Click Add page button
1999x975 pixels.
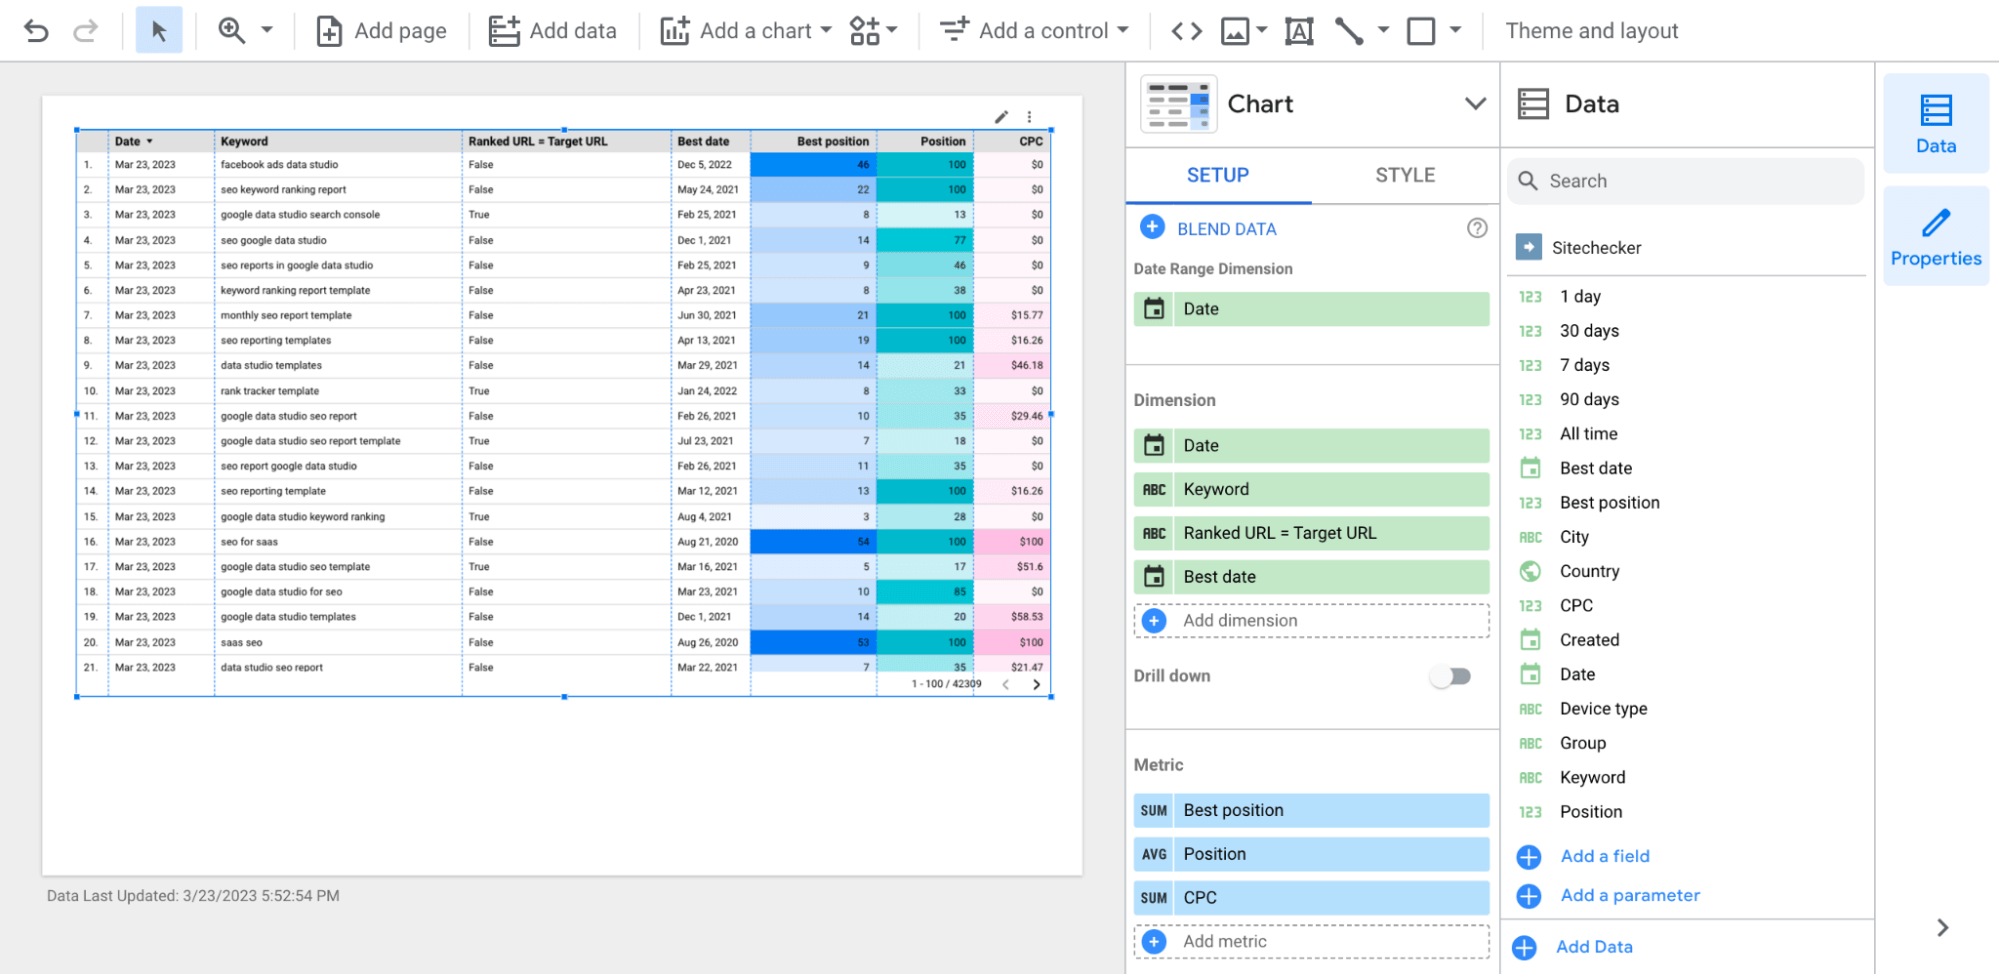[x=382, y=31]
